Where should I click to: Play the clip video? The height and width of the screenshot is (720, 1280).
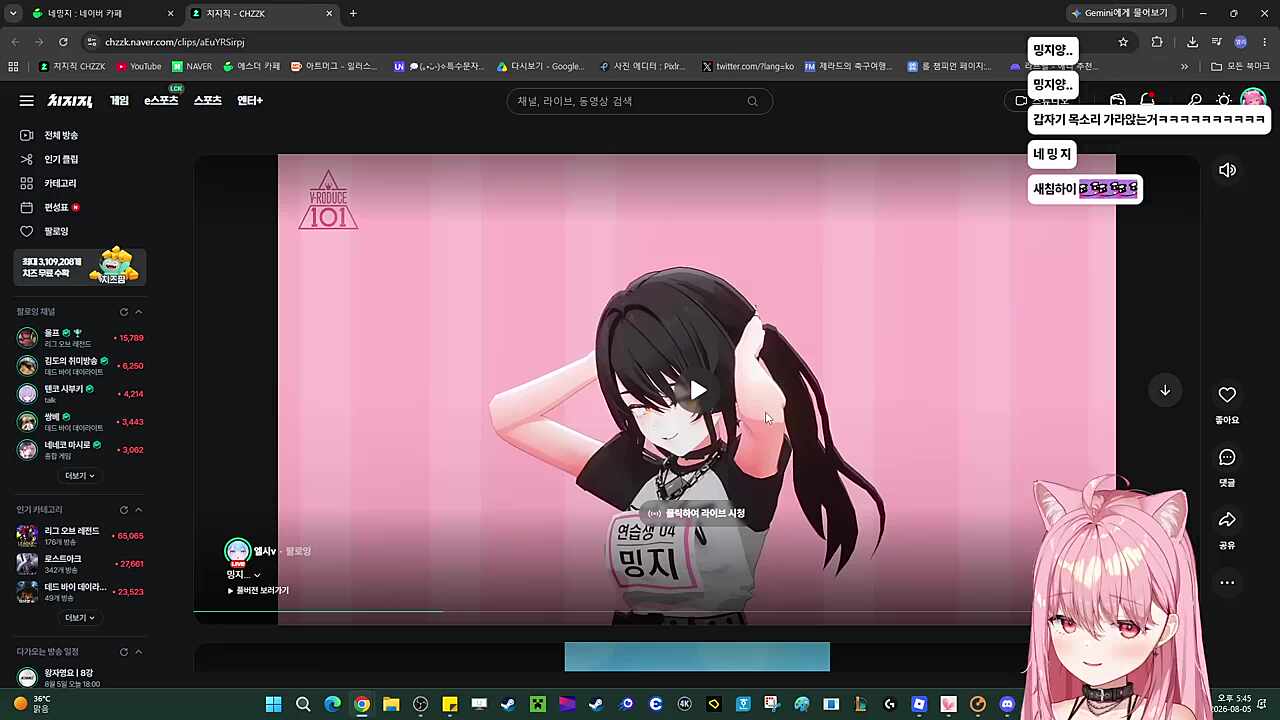click(697, 390)
